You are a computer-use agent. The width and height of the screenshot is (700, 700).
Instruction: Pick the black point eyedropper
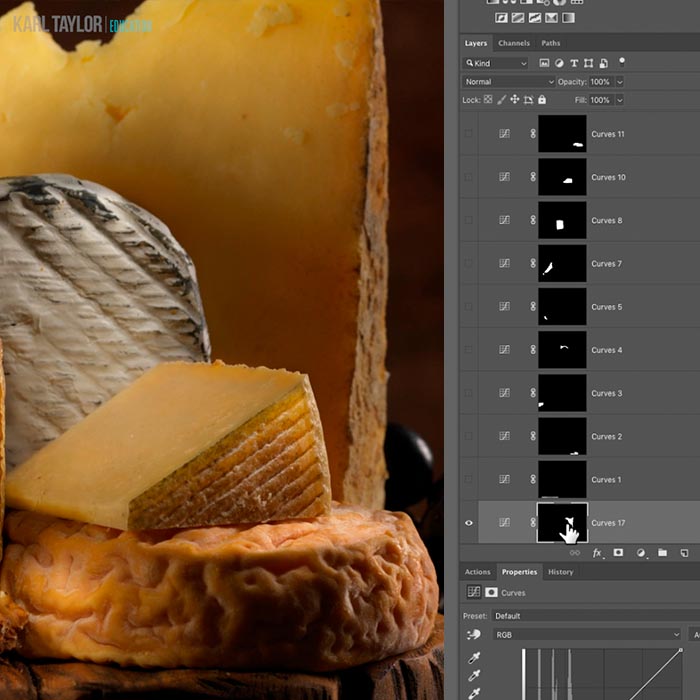click(x=474, y=658)
